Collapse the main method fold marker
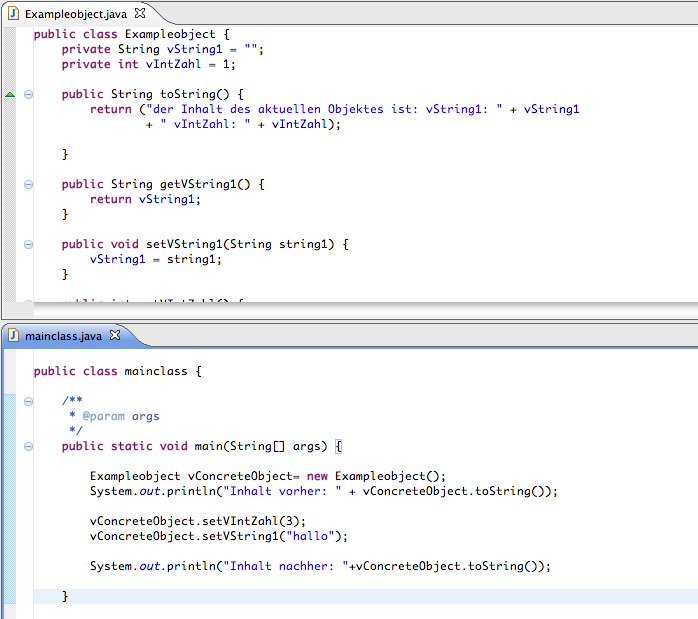 click(x=28, y=446)
